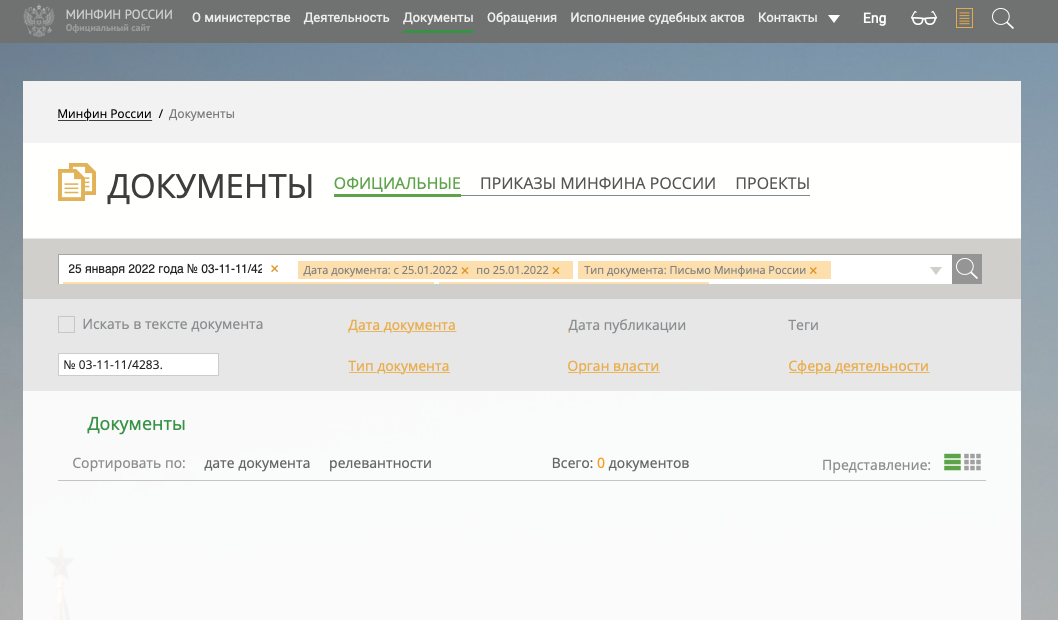Remove the 'по 25.01.2022' date filter

click(556, 271)
